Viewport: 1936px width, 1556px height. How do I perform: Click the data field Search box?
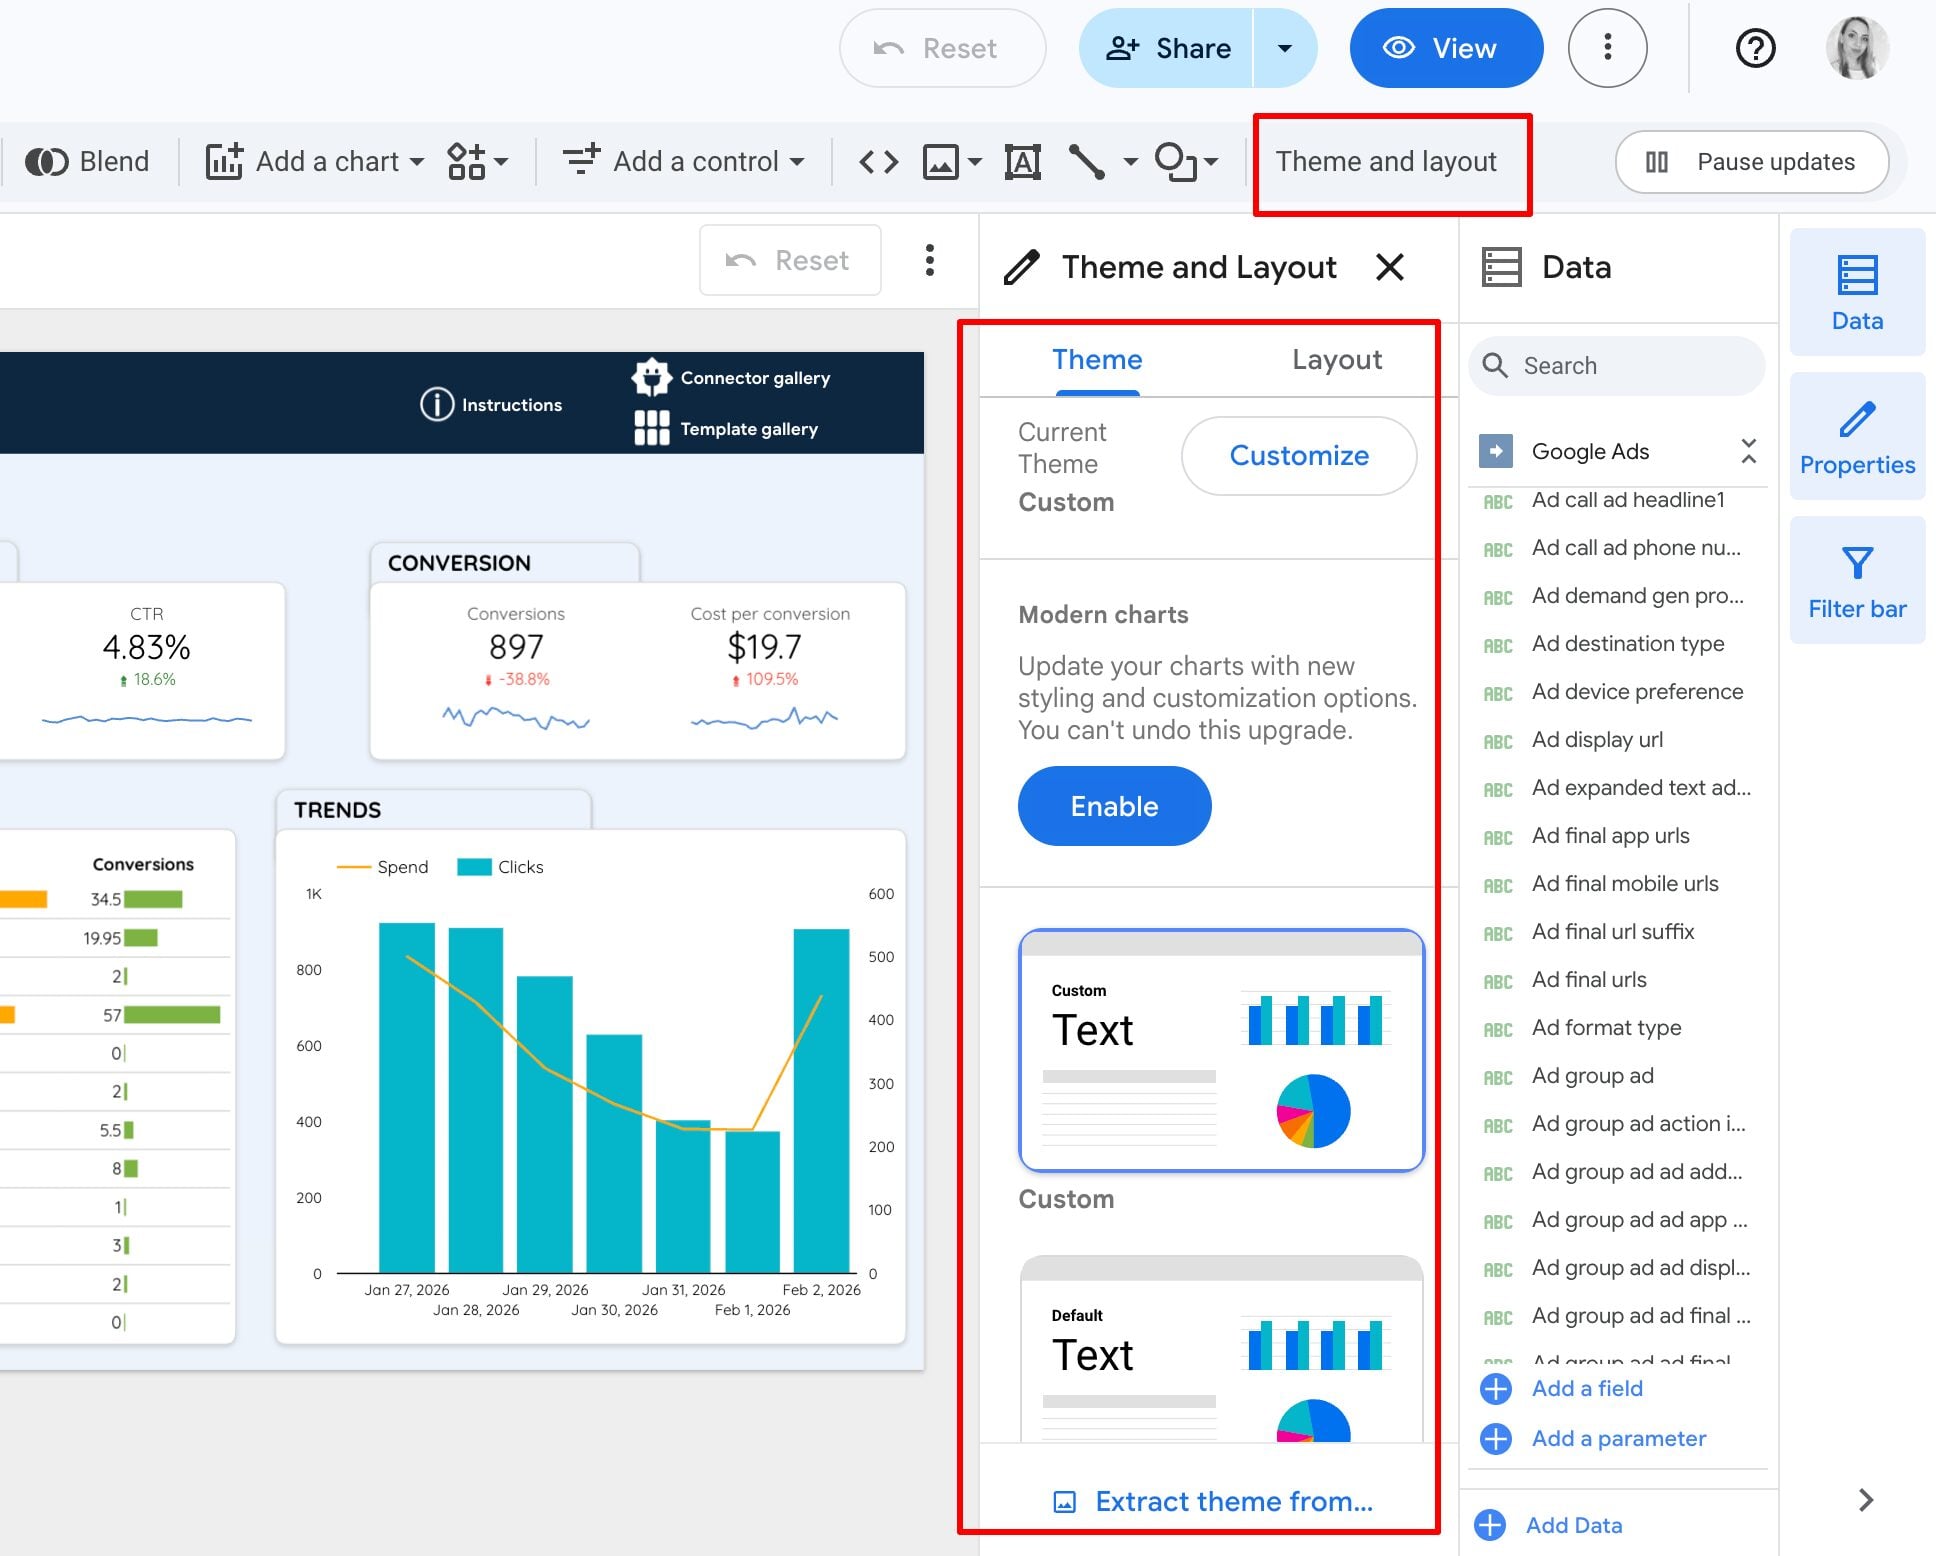(1616, 366)
